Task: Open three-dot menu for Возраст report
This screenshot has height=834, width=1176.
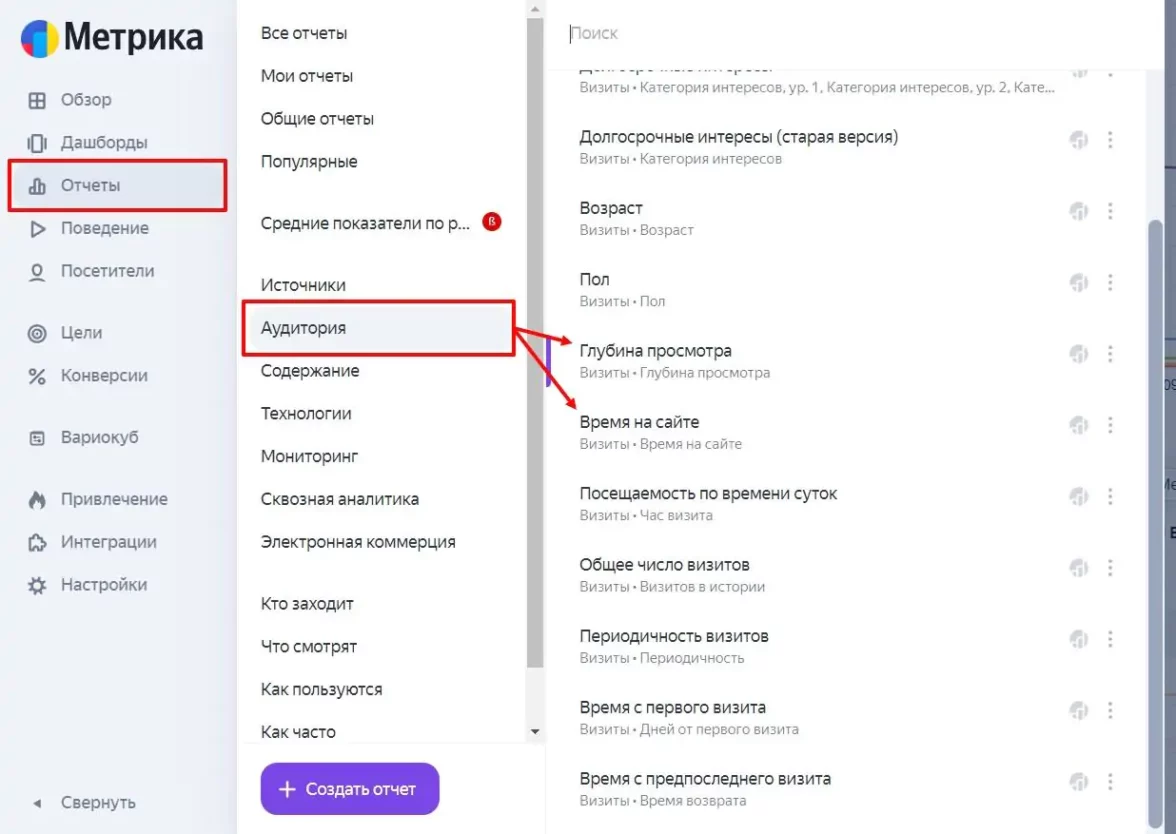Action: (1110, 211)
